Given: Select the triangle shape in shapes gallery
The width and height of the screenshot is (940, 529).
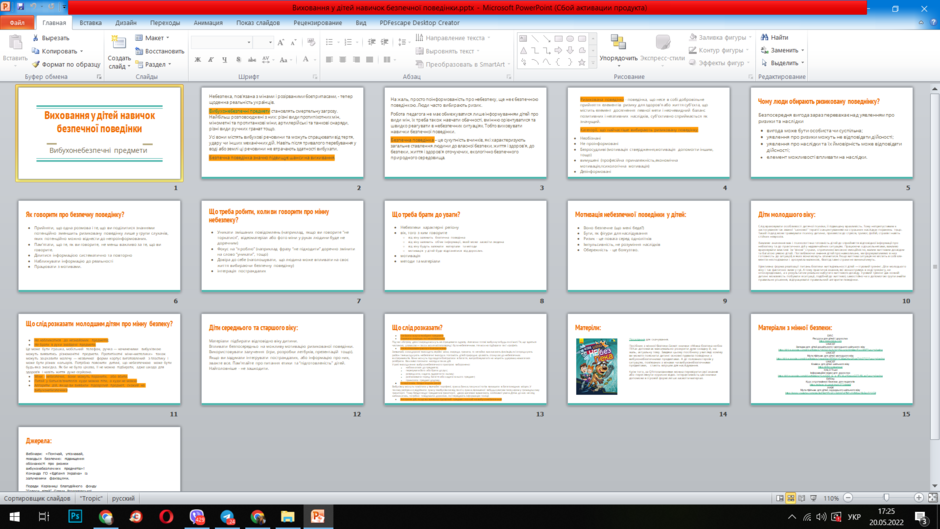Looking at the screenshot, I should pyautogui.click(x=523, y=50).
